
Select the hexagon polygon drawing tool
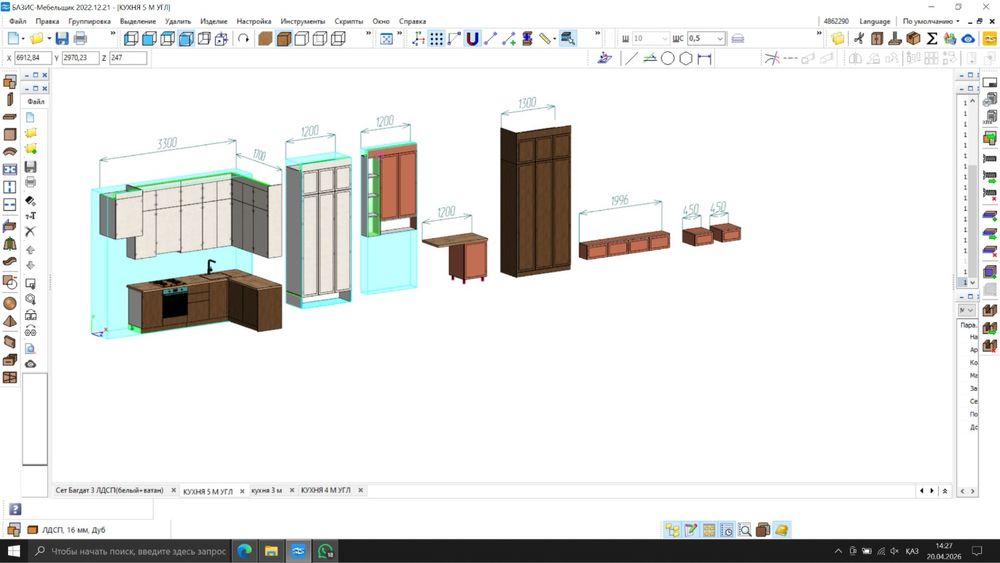pos(686,58)
